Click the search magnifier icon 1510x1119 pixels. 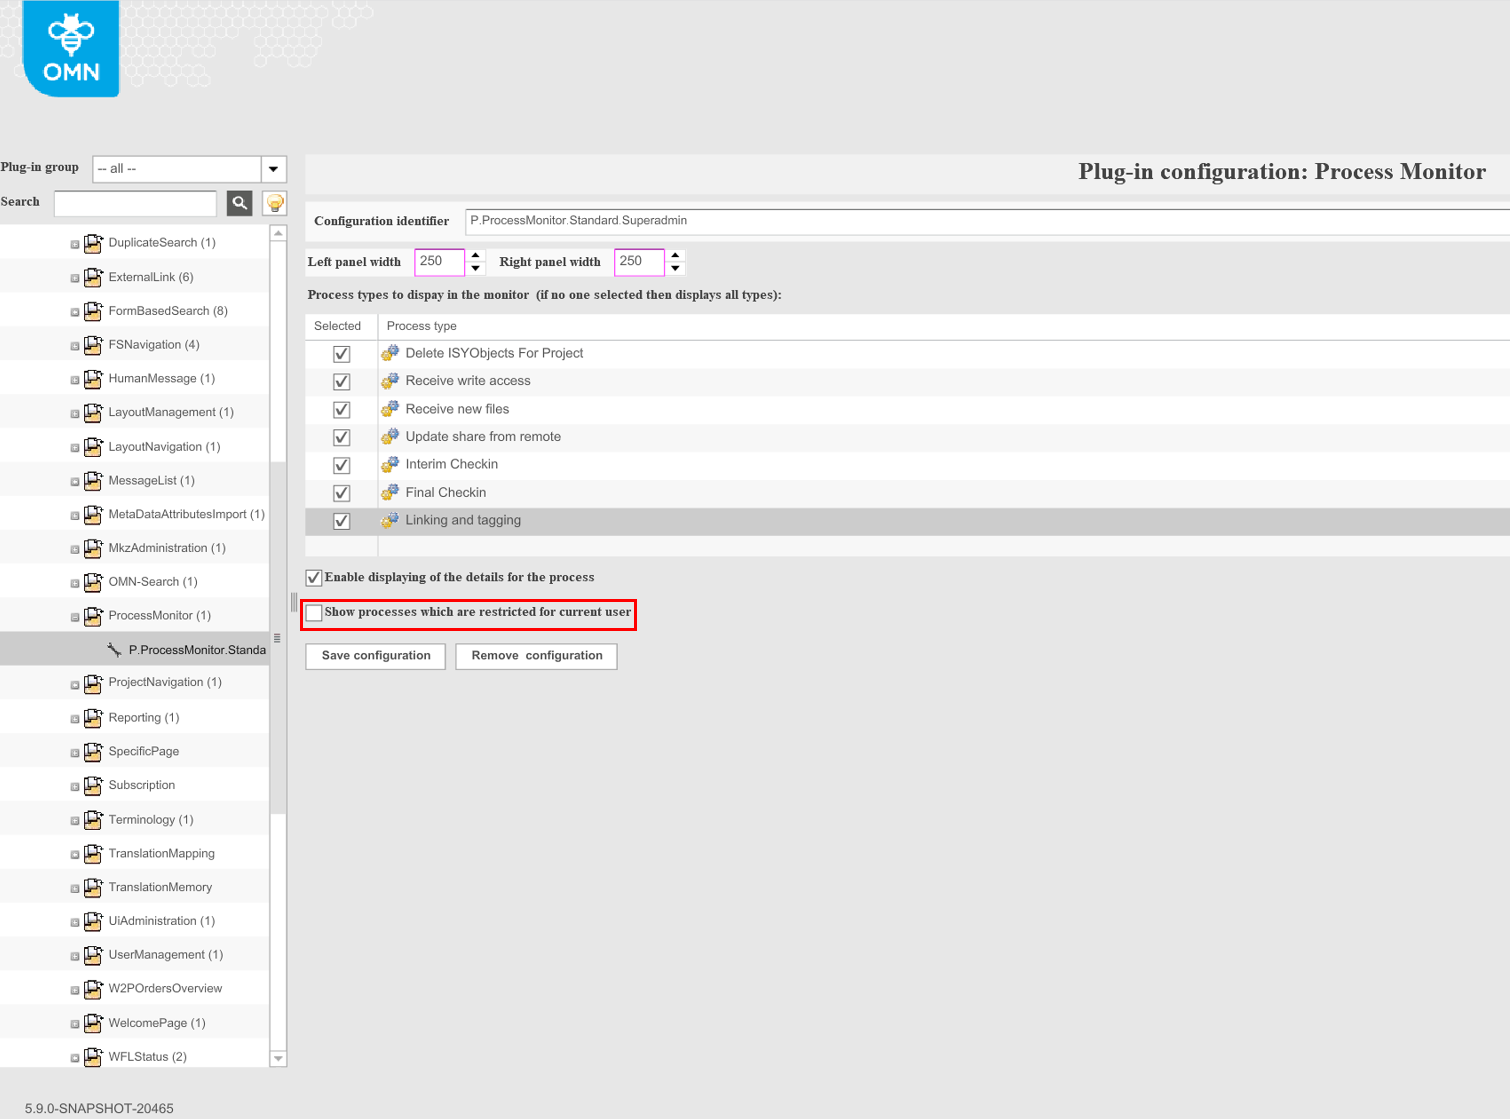[x=239, y=203]
